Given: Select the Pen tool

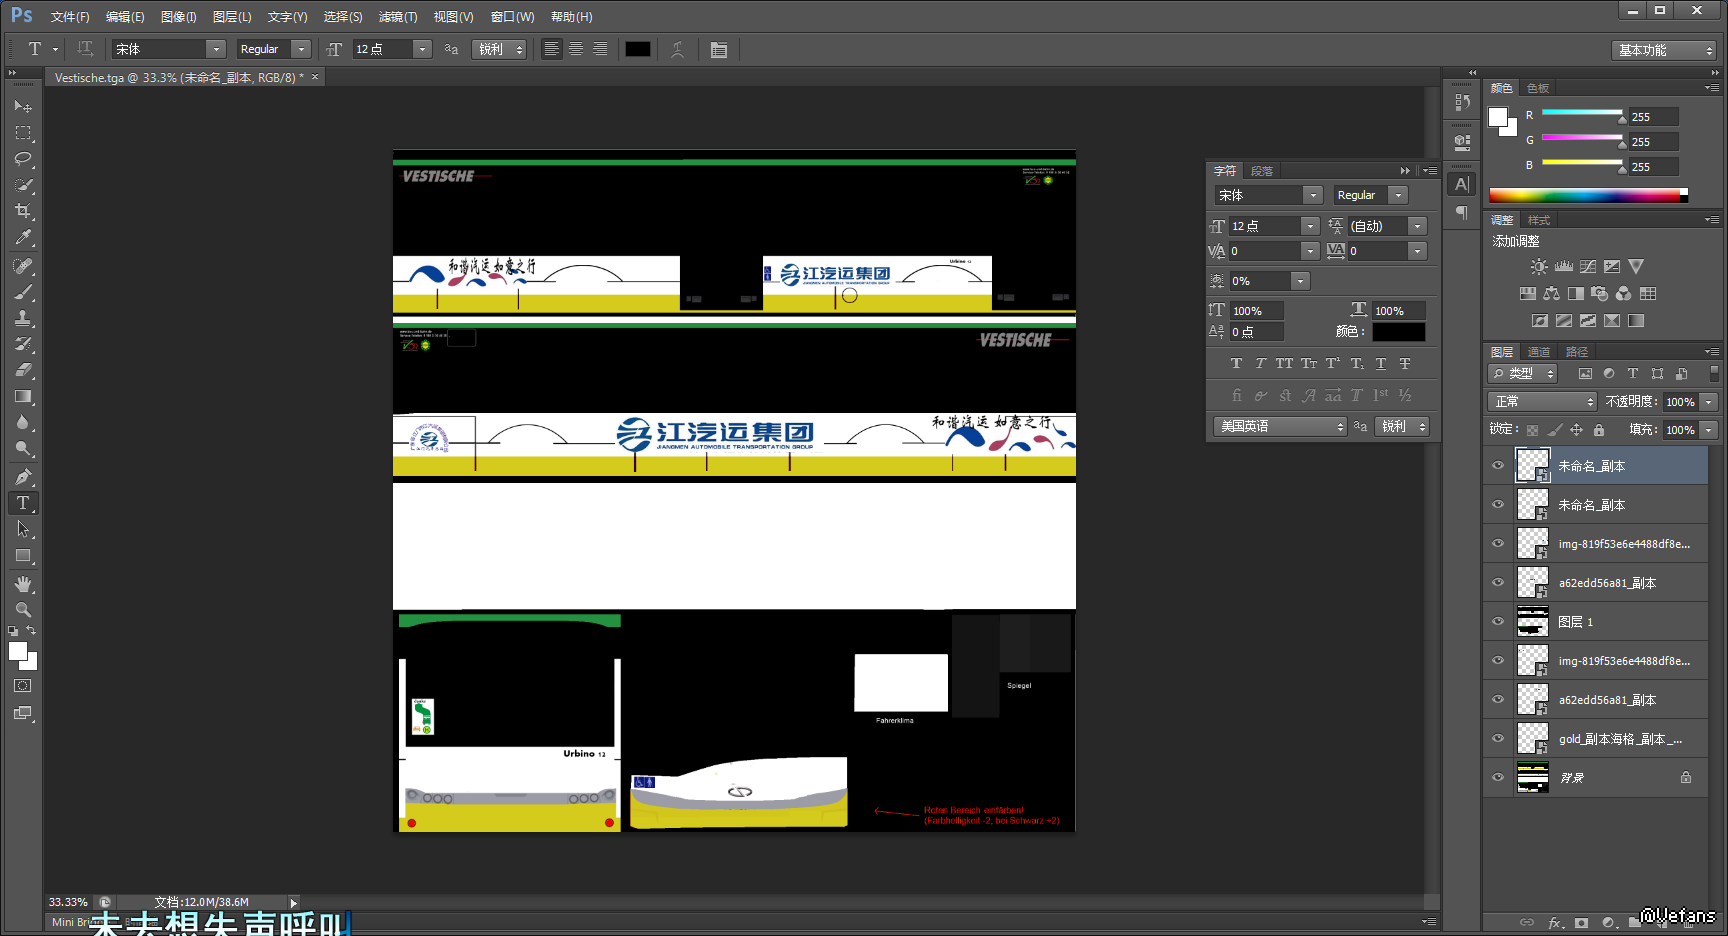Looking at the screenshot, I should (x=23, y=477).
